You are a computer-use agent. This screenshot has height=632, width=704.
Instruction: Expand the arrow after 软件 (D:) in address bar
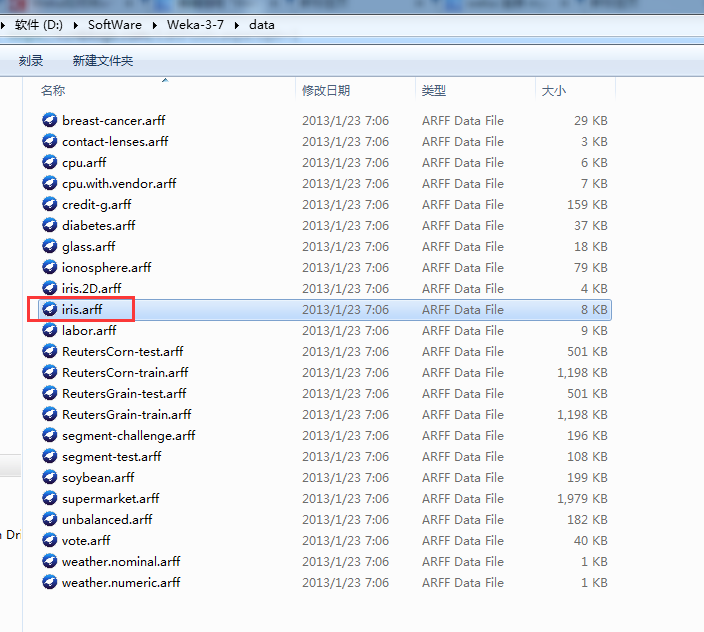pos(75,25)
